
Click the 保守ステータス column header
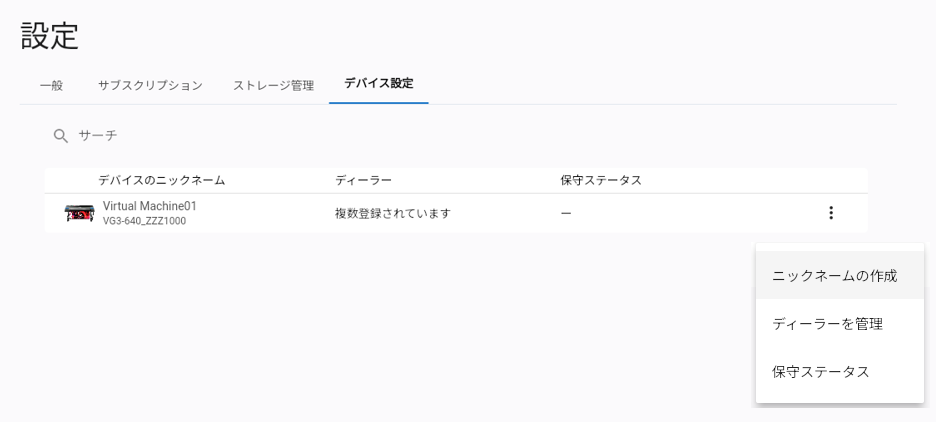[601, 180]
